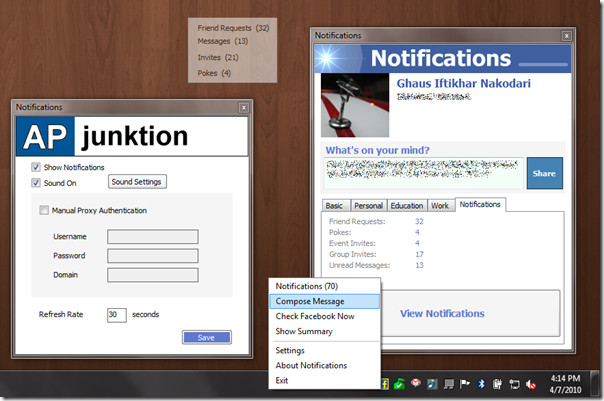Click the proxy Username input field
Image resolution: width=604 pixels, height=401 pixels.
(153, 237)
